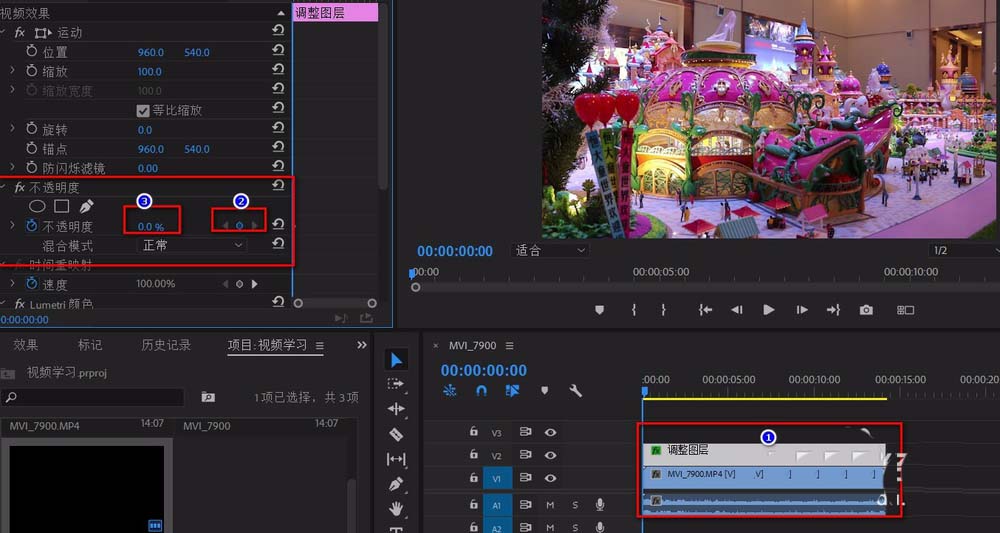Select the MVI_7900.MP4 thumbnail
Screen dimensions: 1000x533
[x=87, y=488]
